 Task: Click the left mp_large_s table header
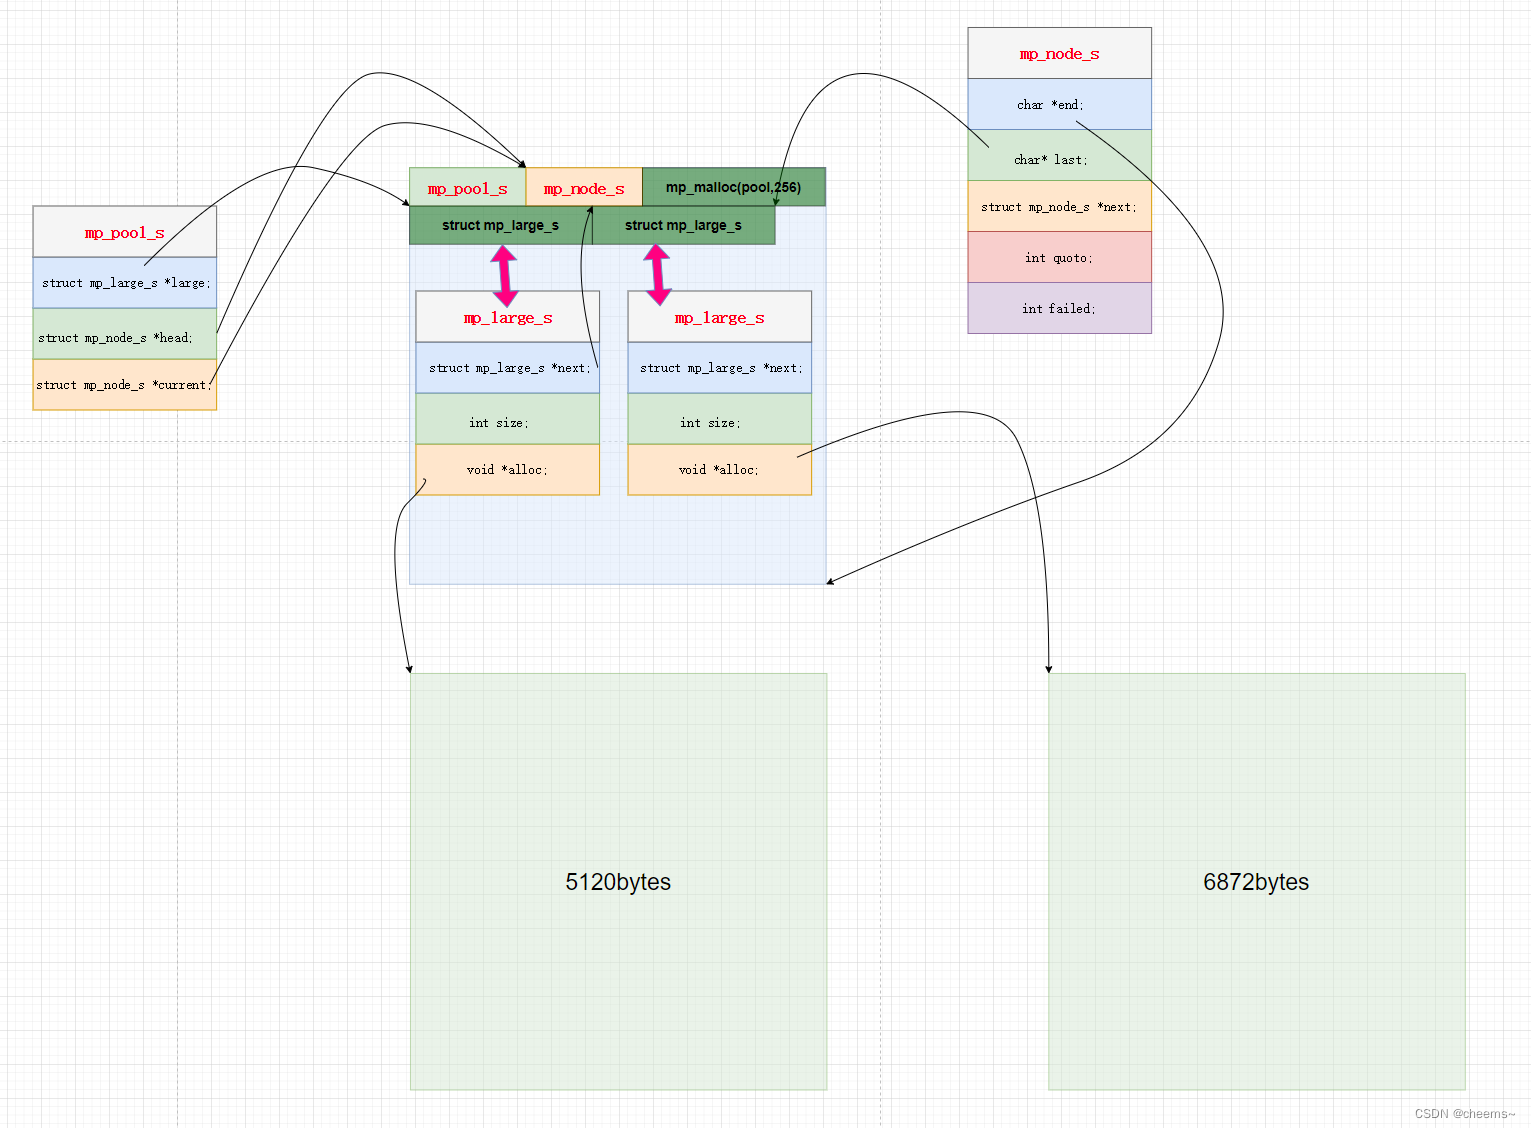tap(508, 317)
